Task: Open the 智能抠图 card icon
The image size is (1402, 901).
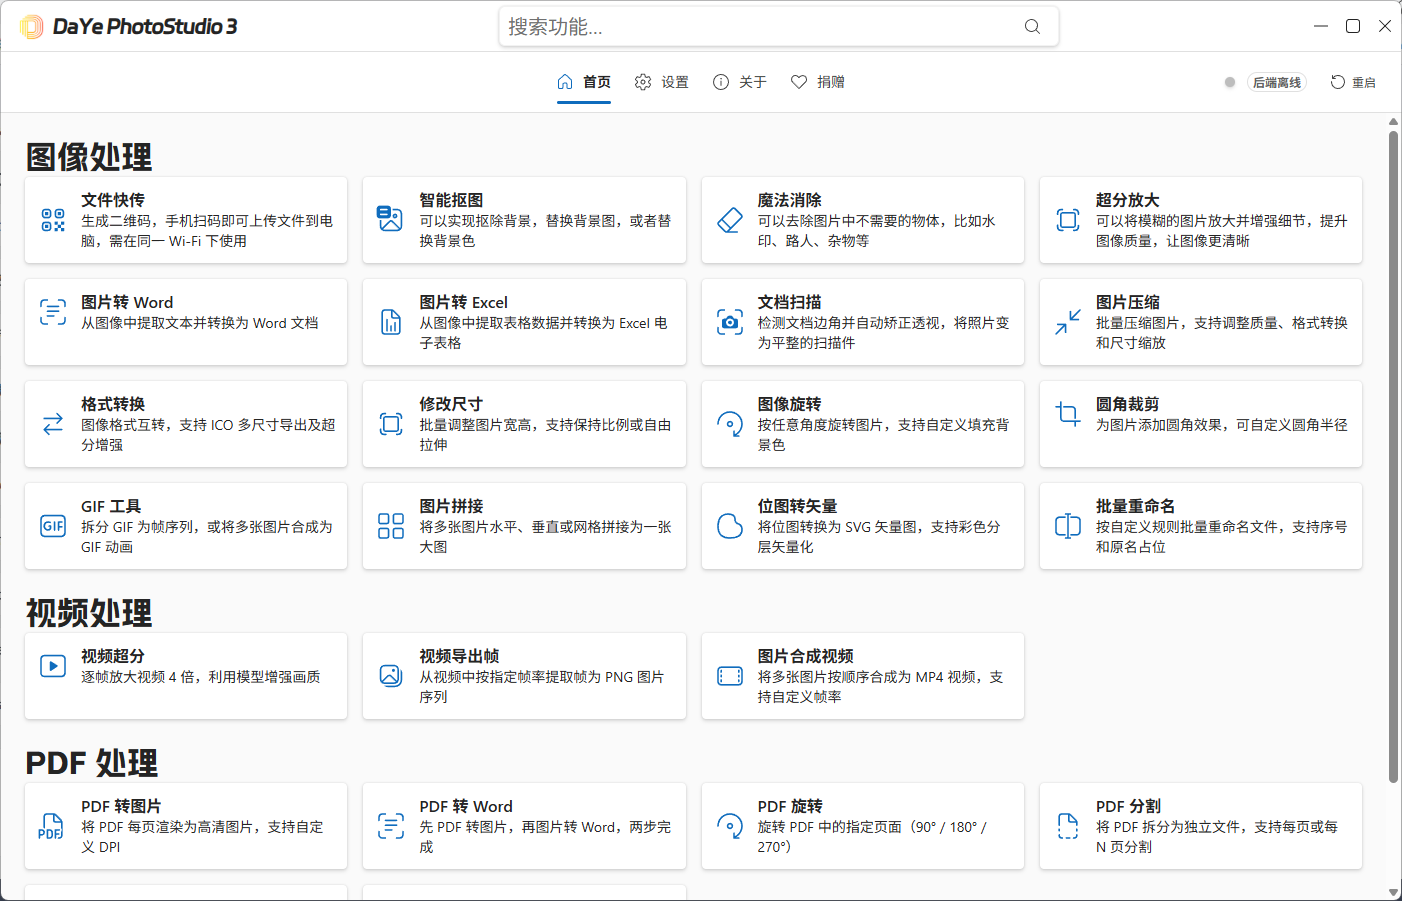Action: pos(390,218)
